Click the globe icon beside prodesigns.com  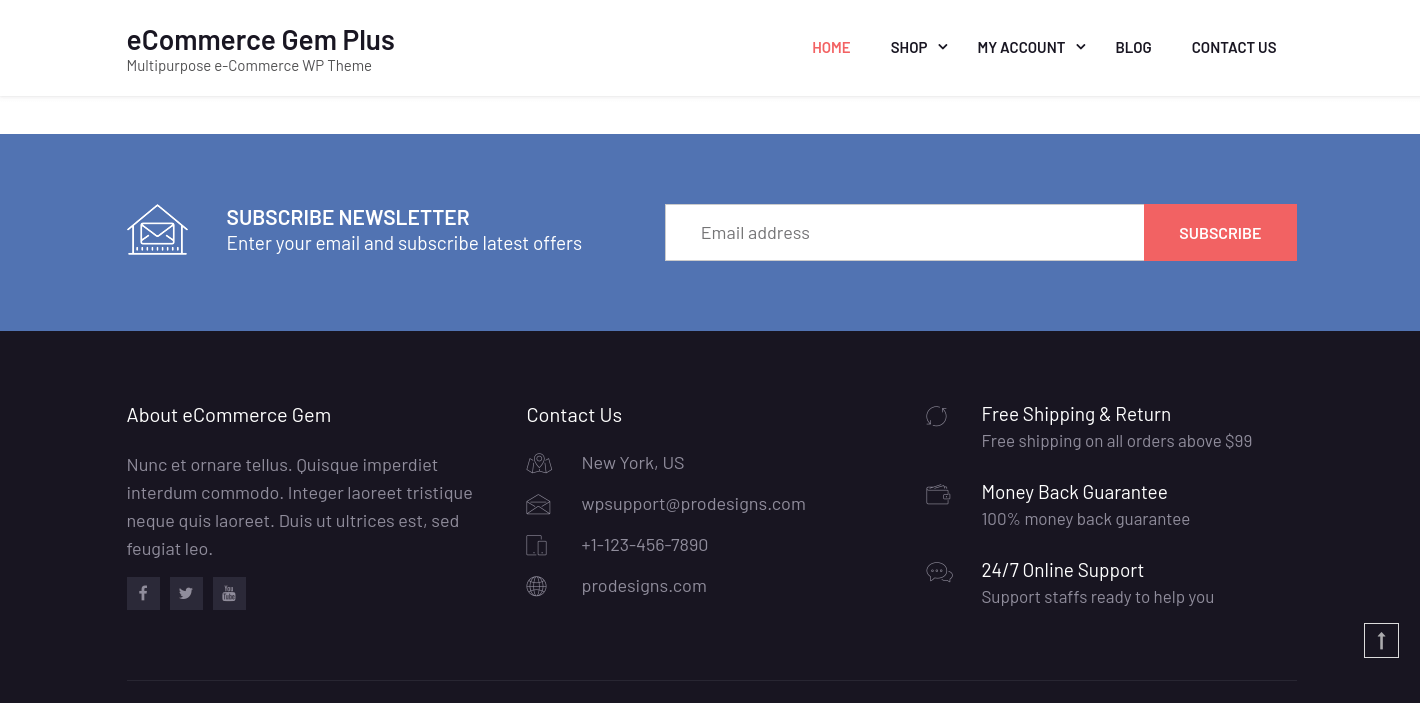[537, 586]
